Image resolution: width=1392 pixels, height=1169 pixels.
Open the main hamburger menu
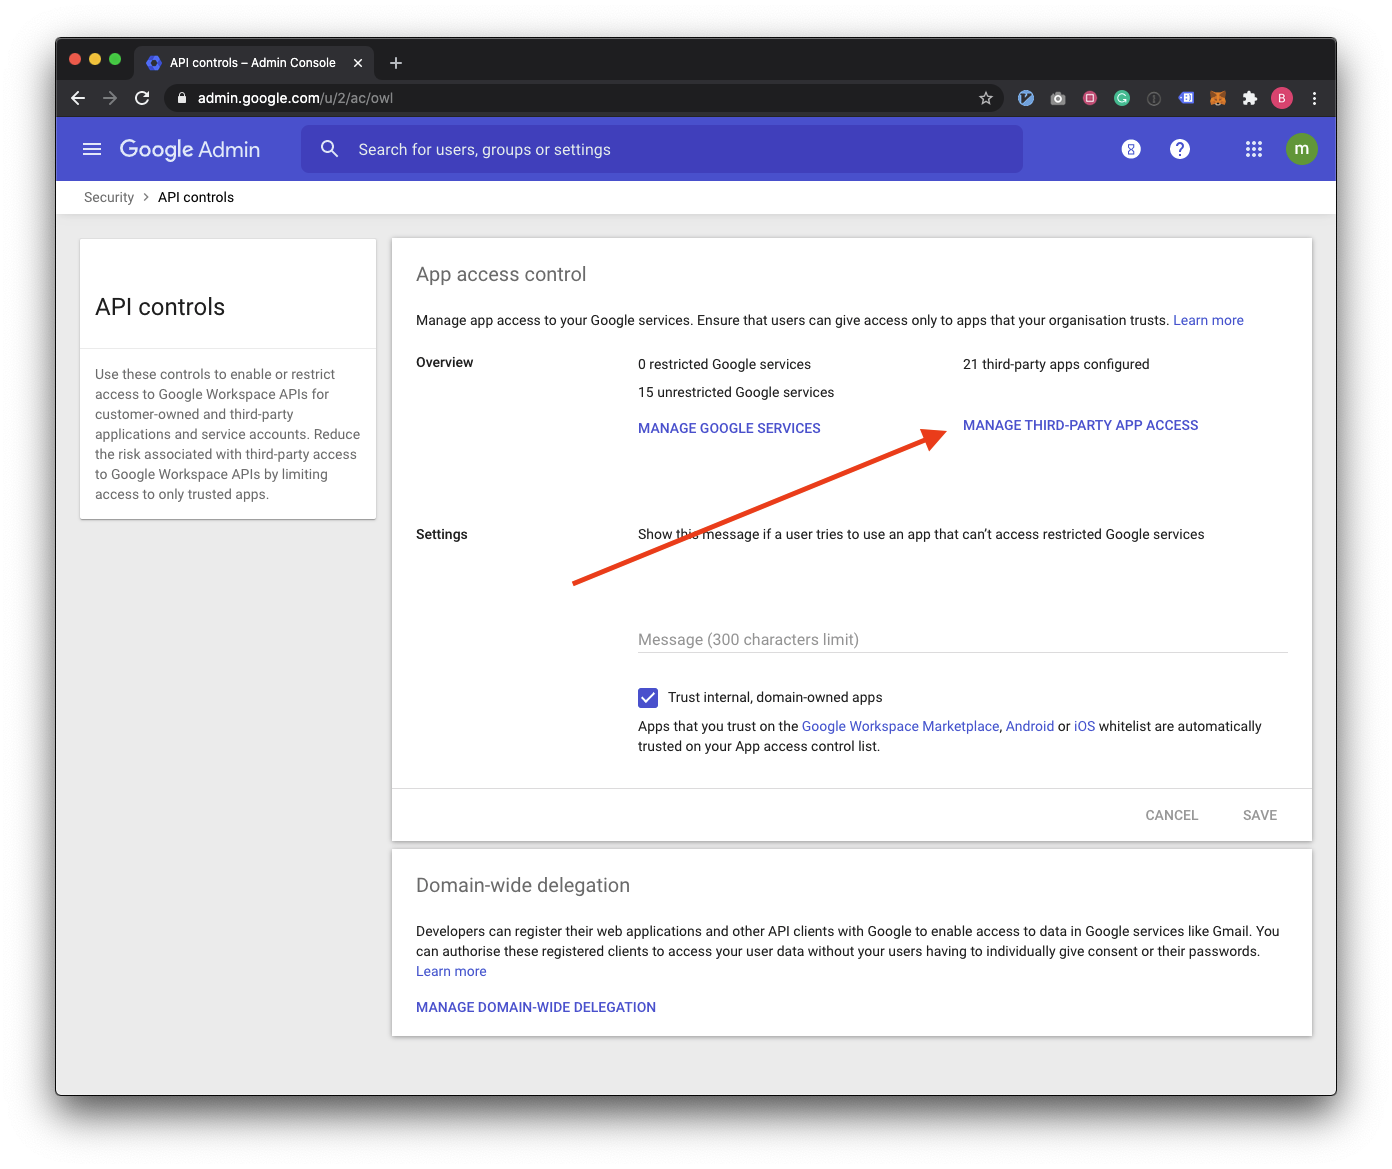pyautogui.click(x=92, y=149)
